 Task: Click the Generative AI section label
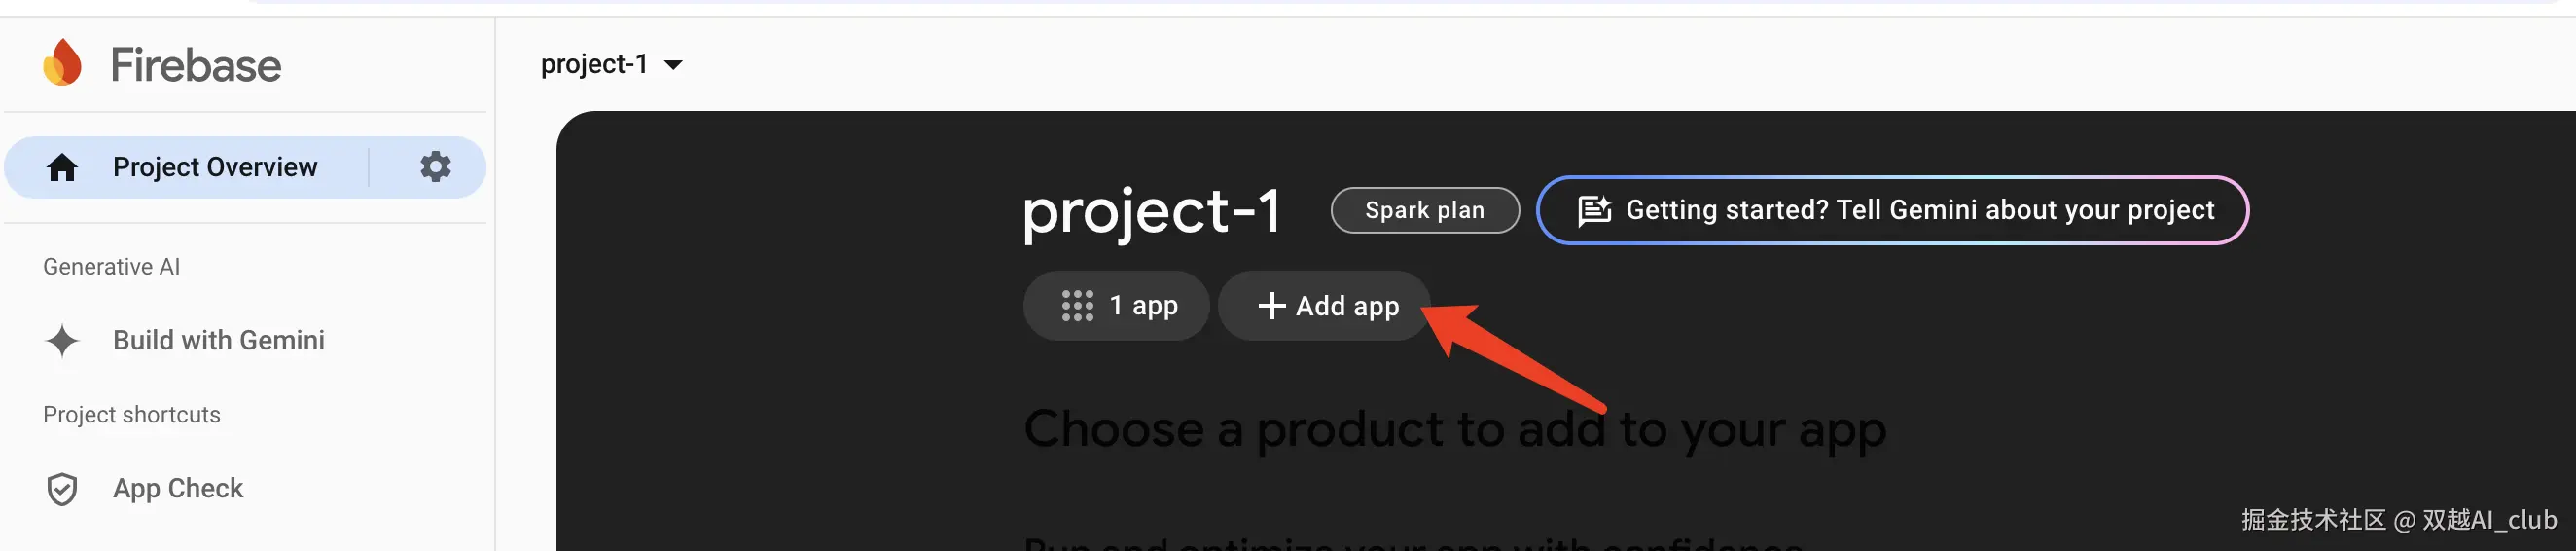[x=112, y=267]
